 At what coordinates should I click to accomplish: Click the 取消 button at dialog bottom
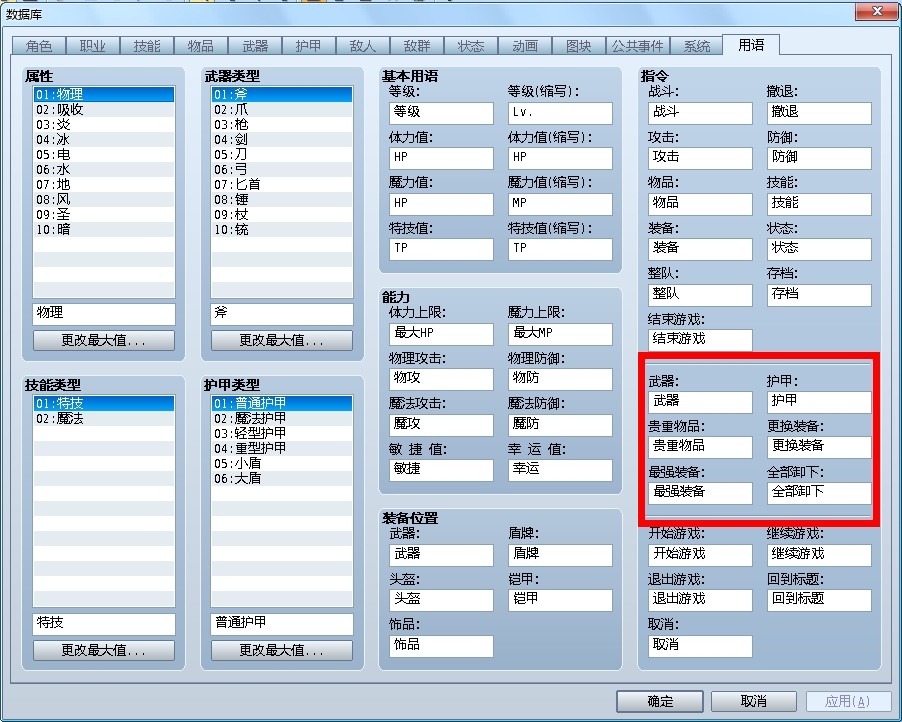754,701
